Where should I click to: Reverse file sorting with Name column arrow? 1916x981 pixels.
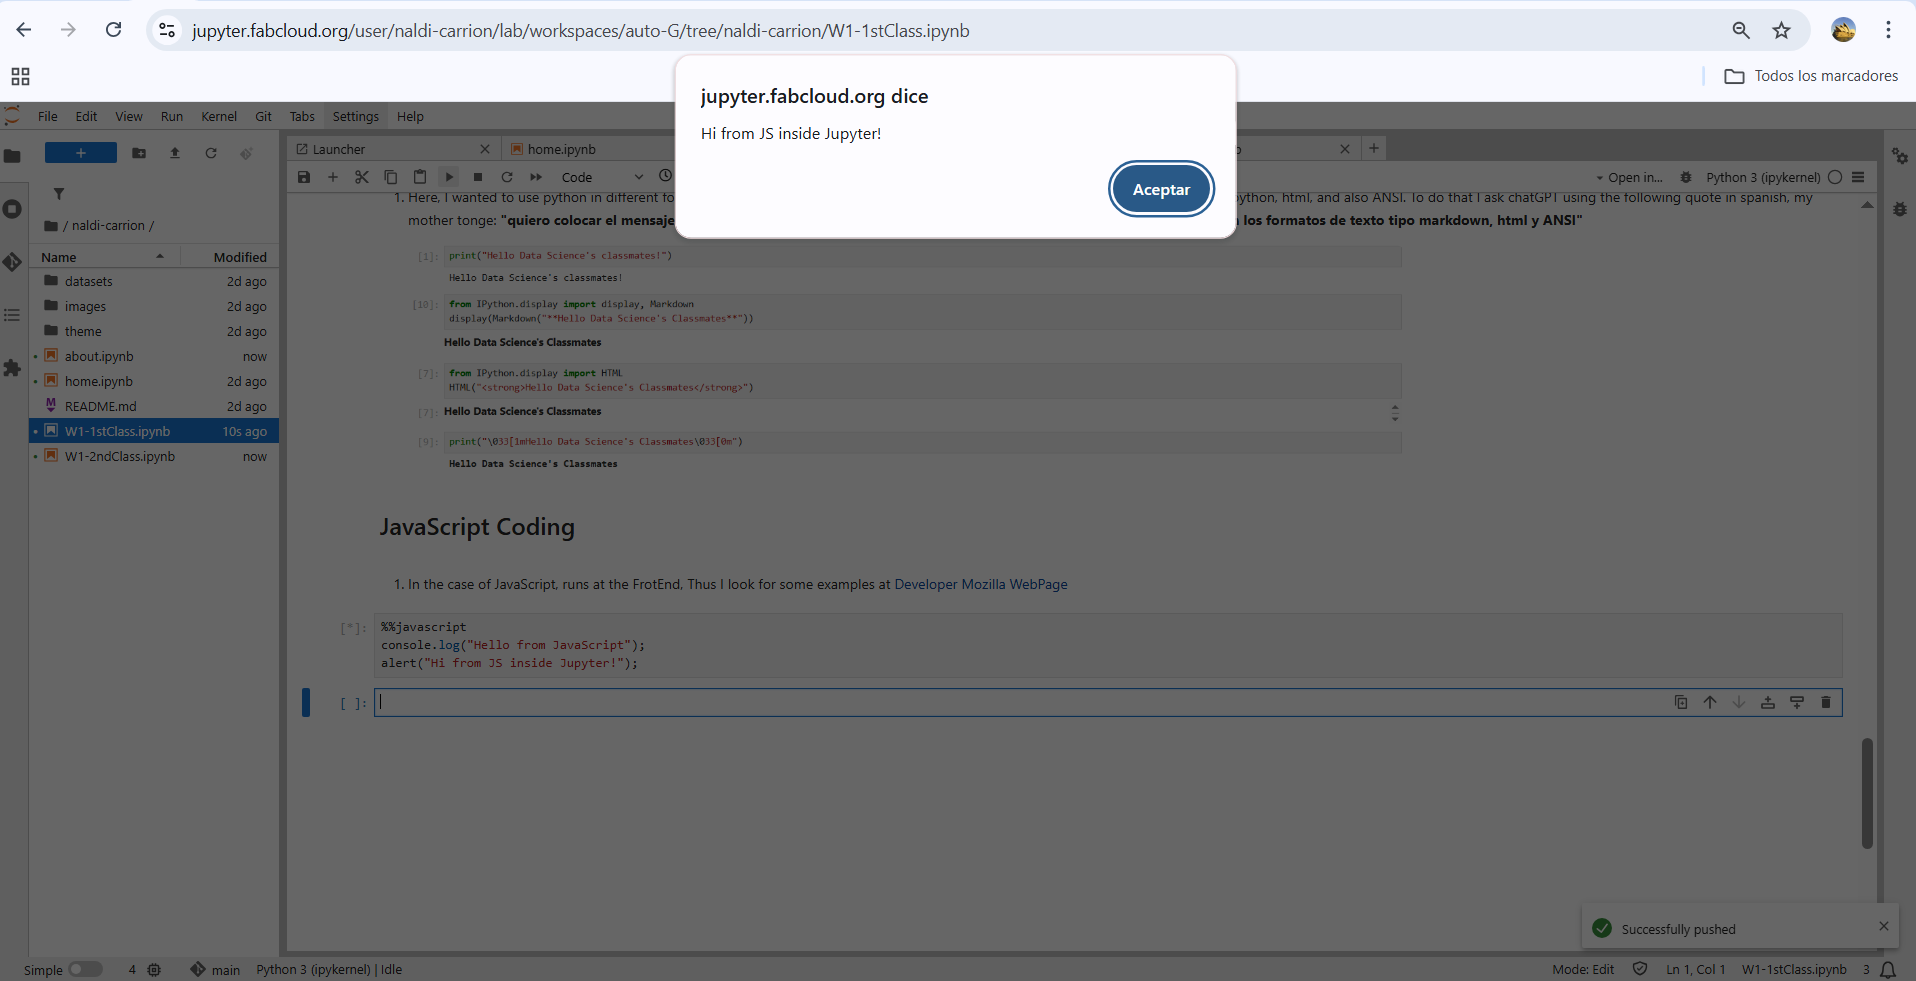pyautogui.click(x=159, y=256)
